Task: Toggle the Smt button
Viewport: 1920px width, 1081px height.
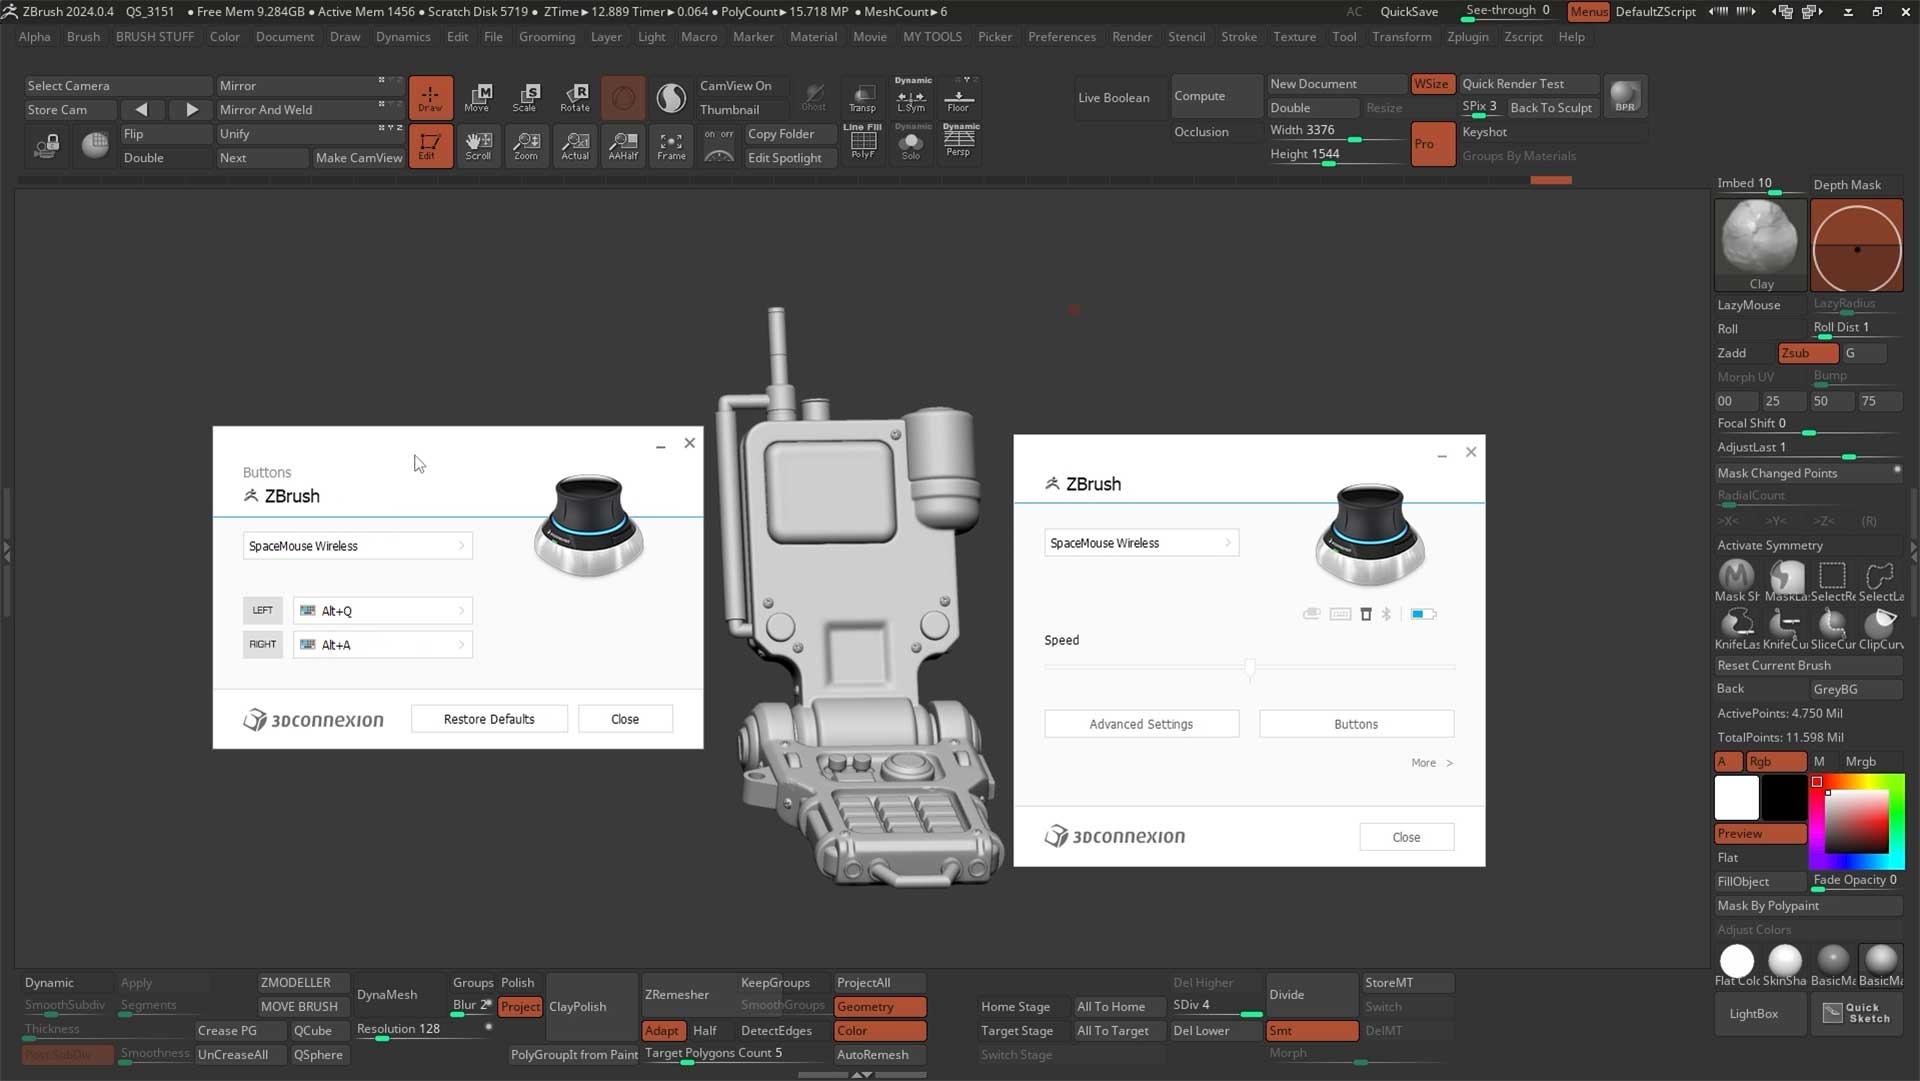Action: (1311, 1031)
